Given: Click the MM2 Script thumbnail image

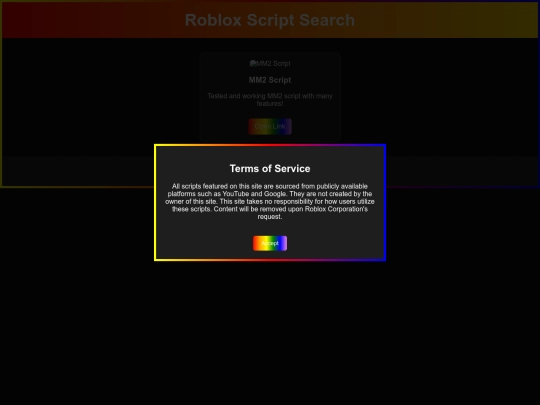Looking at the screenshot, I should 270,63.
